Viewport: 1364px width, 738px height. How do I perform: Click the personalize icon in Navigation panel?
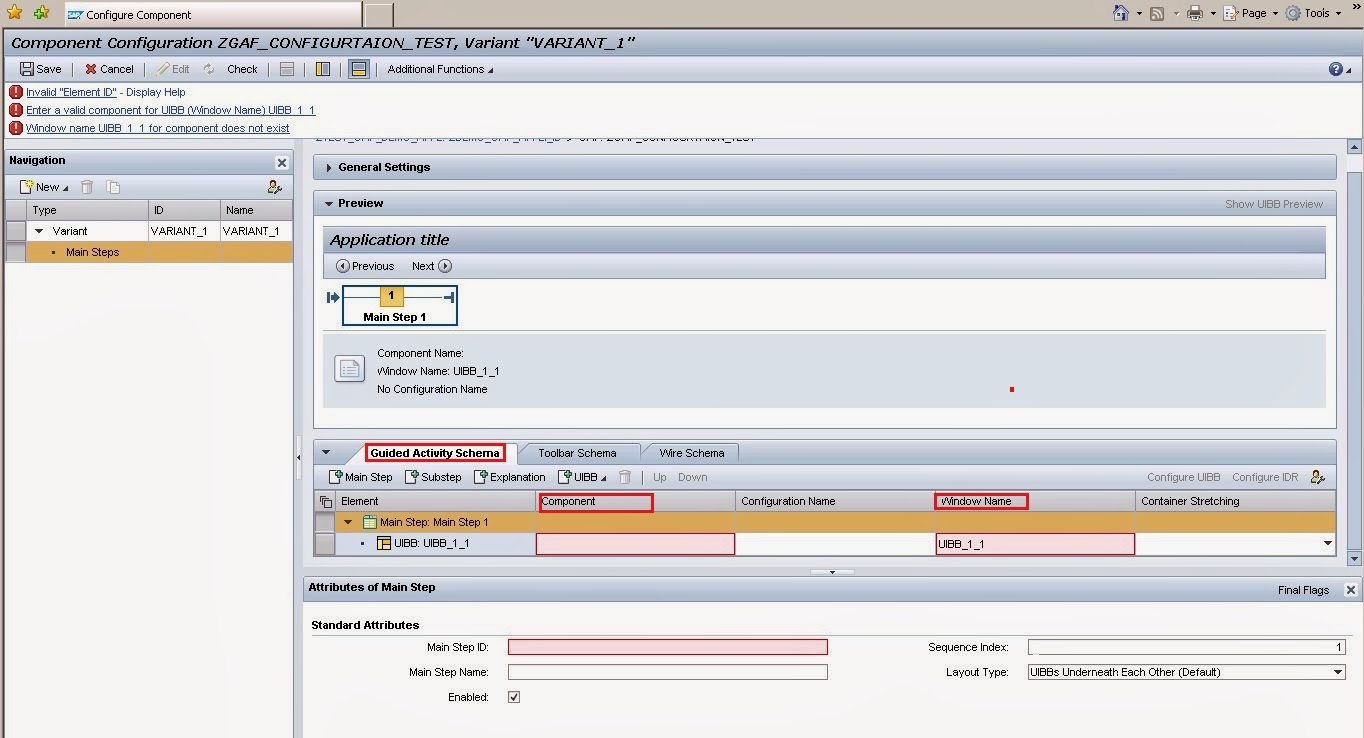point(275,187)
